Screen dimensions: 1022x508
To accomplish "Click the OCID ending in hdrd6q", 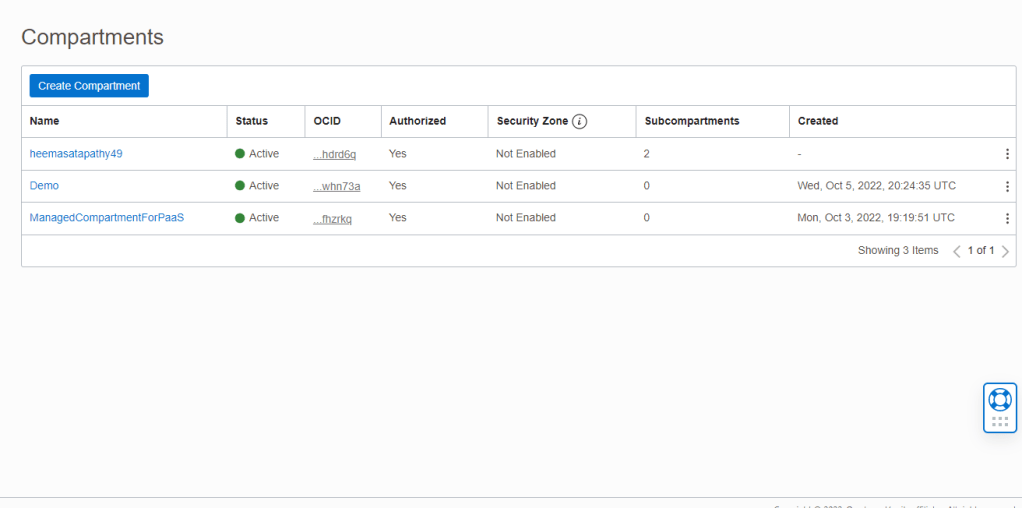I will point(334,154).
